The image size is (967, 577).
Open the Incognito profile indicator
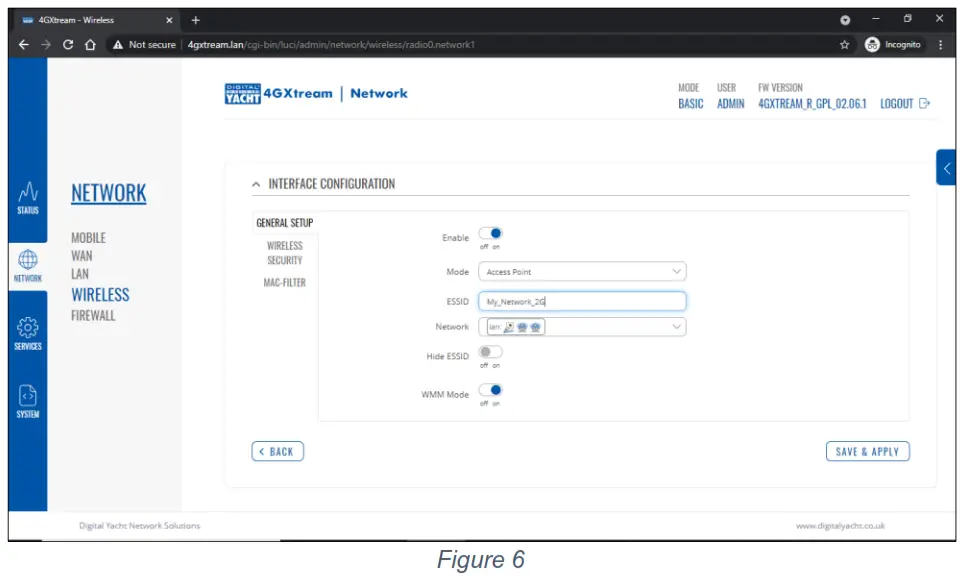pos(893,44)
